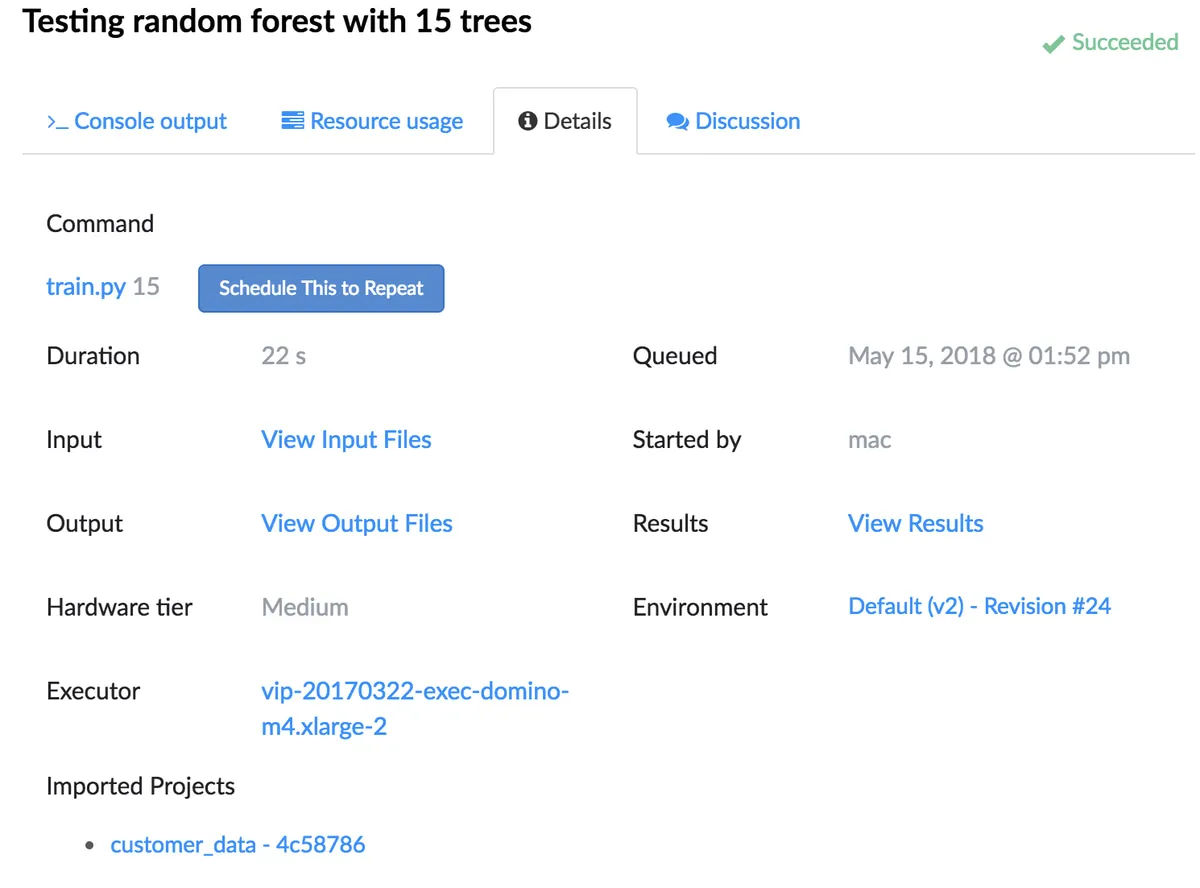Click the Succeeded status text

click(x=1124, y=42)
